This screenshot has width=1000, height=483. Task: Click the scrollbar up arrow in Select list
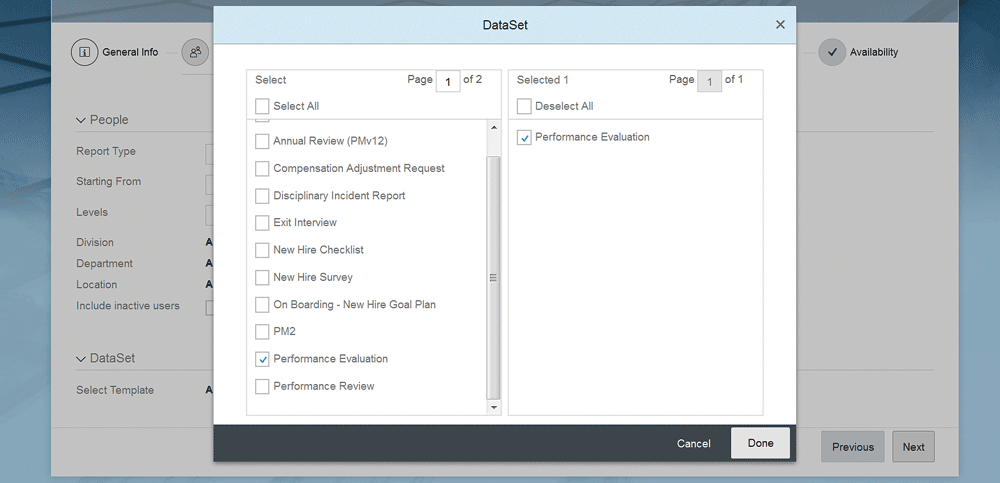click(x=494, y=128)
